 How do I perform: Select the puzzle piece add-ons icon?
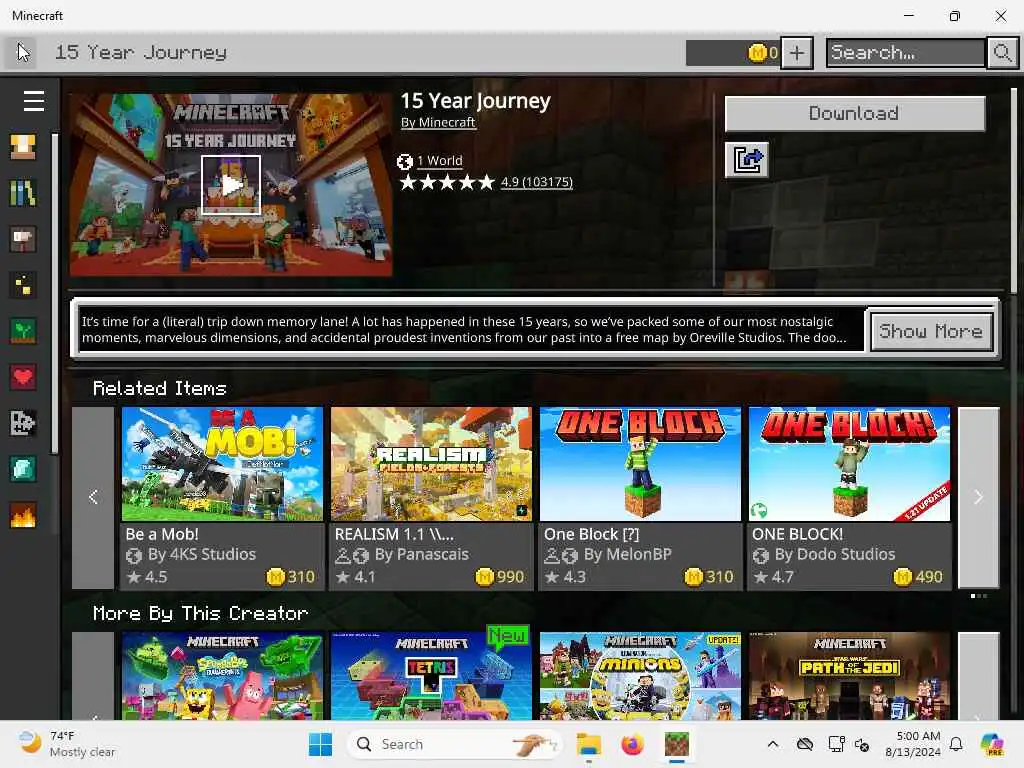(x=23, y=423)
